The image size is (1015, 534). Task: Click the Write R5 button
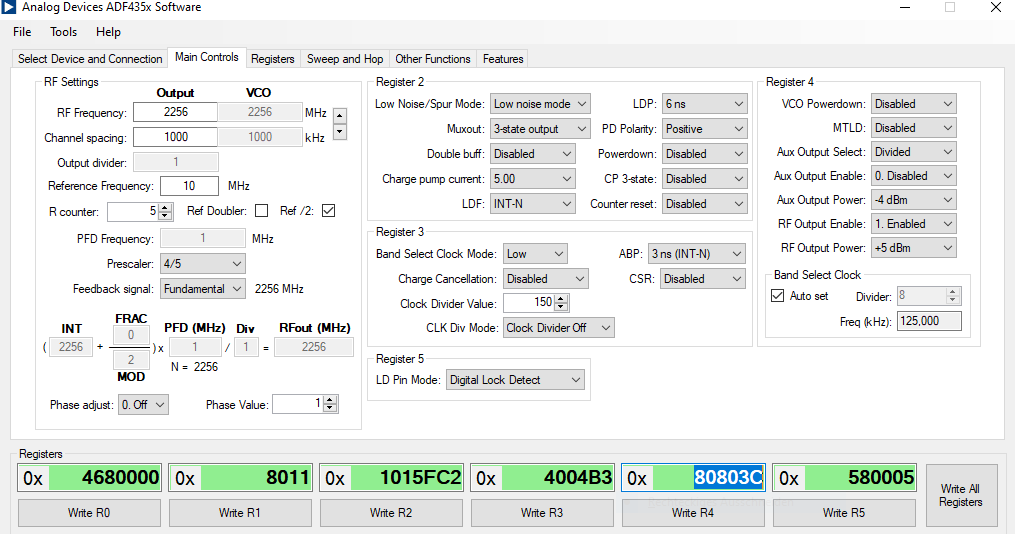click(844, 513)
